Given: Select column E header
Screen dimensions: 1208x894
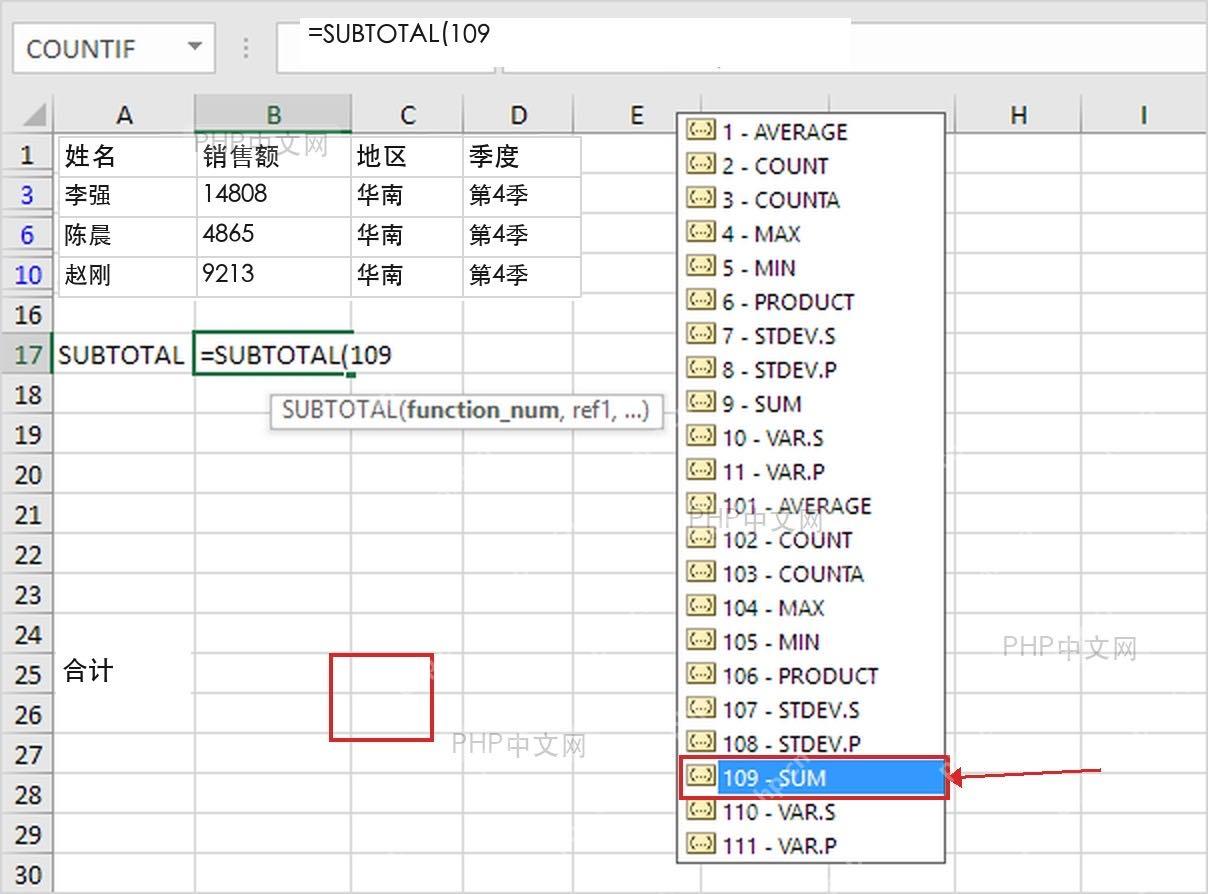Looking at the screenshot, I should point(636,115).
